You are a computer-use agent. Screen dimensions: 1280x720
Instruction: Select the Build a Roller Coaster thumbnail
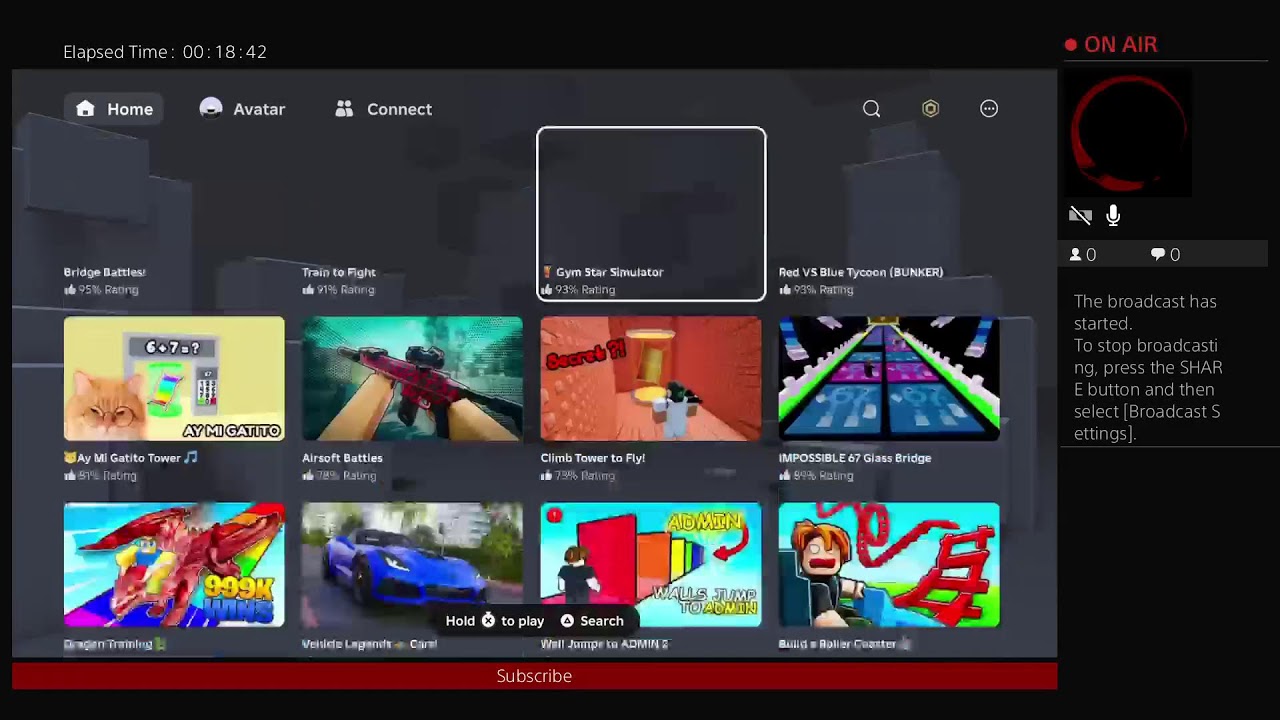[x=889, y=565]
